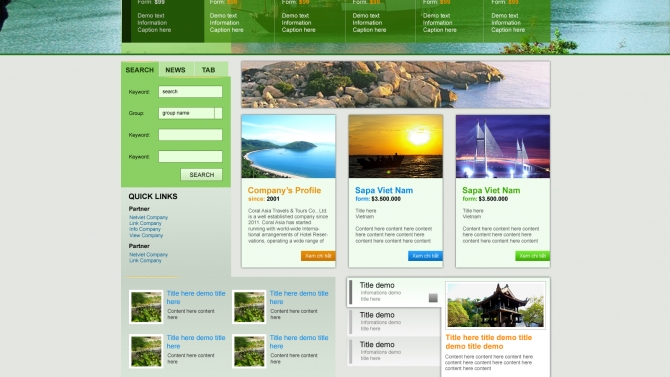Open the blue Sapa Viet Nam heading

coord(384,190)
